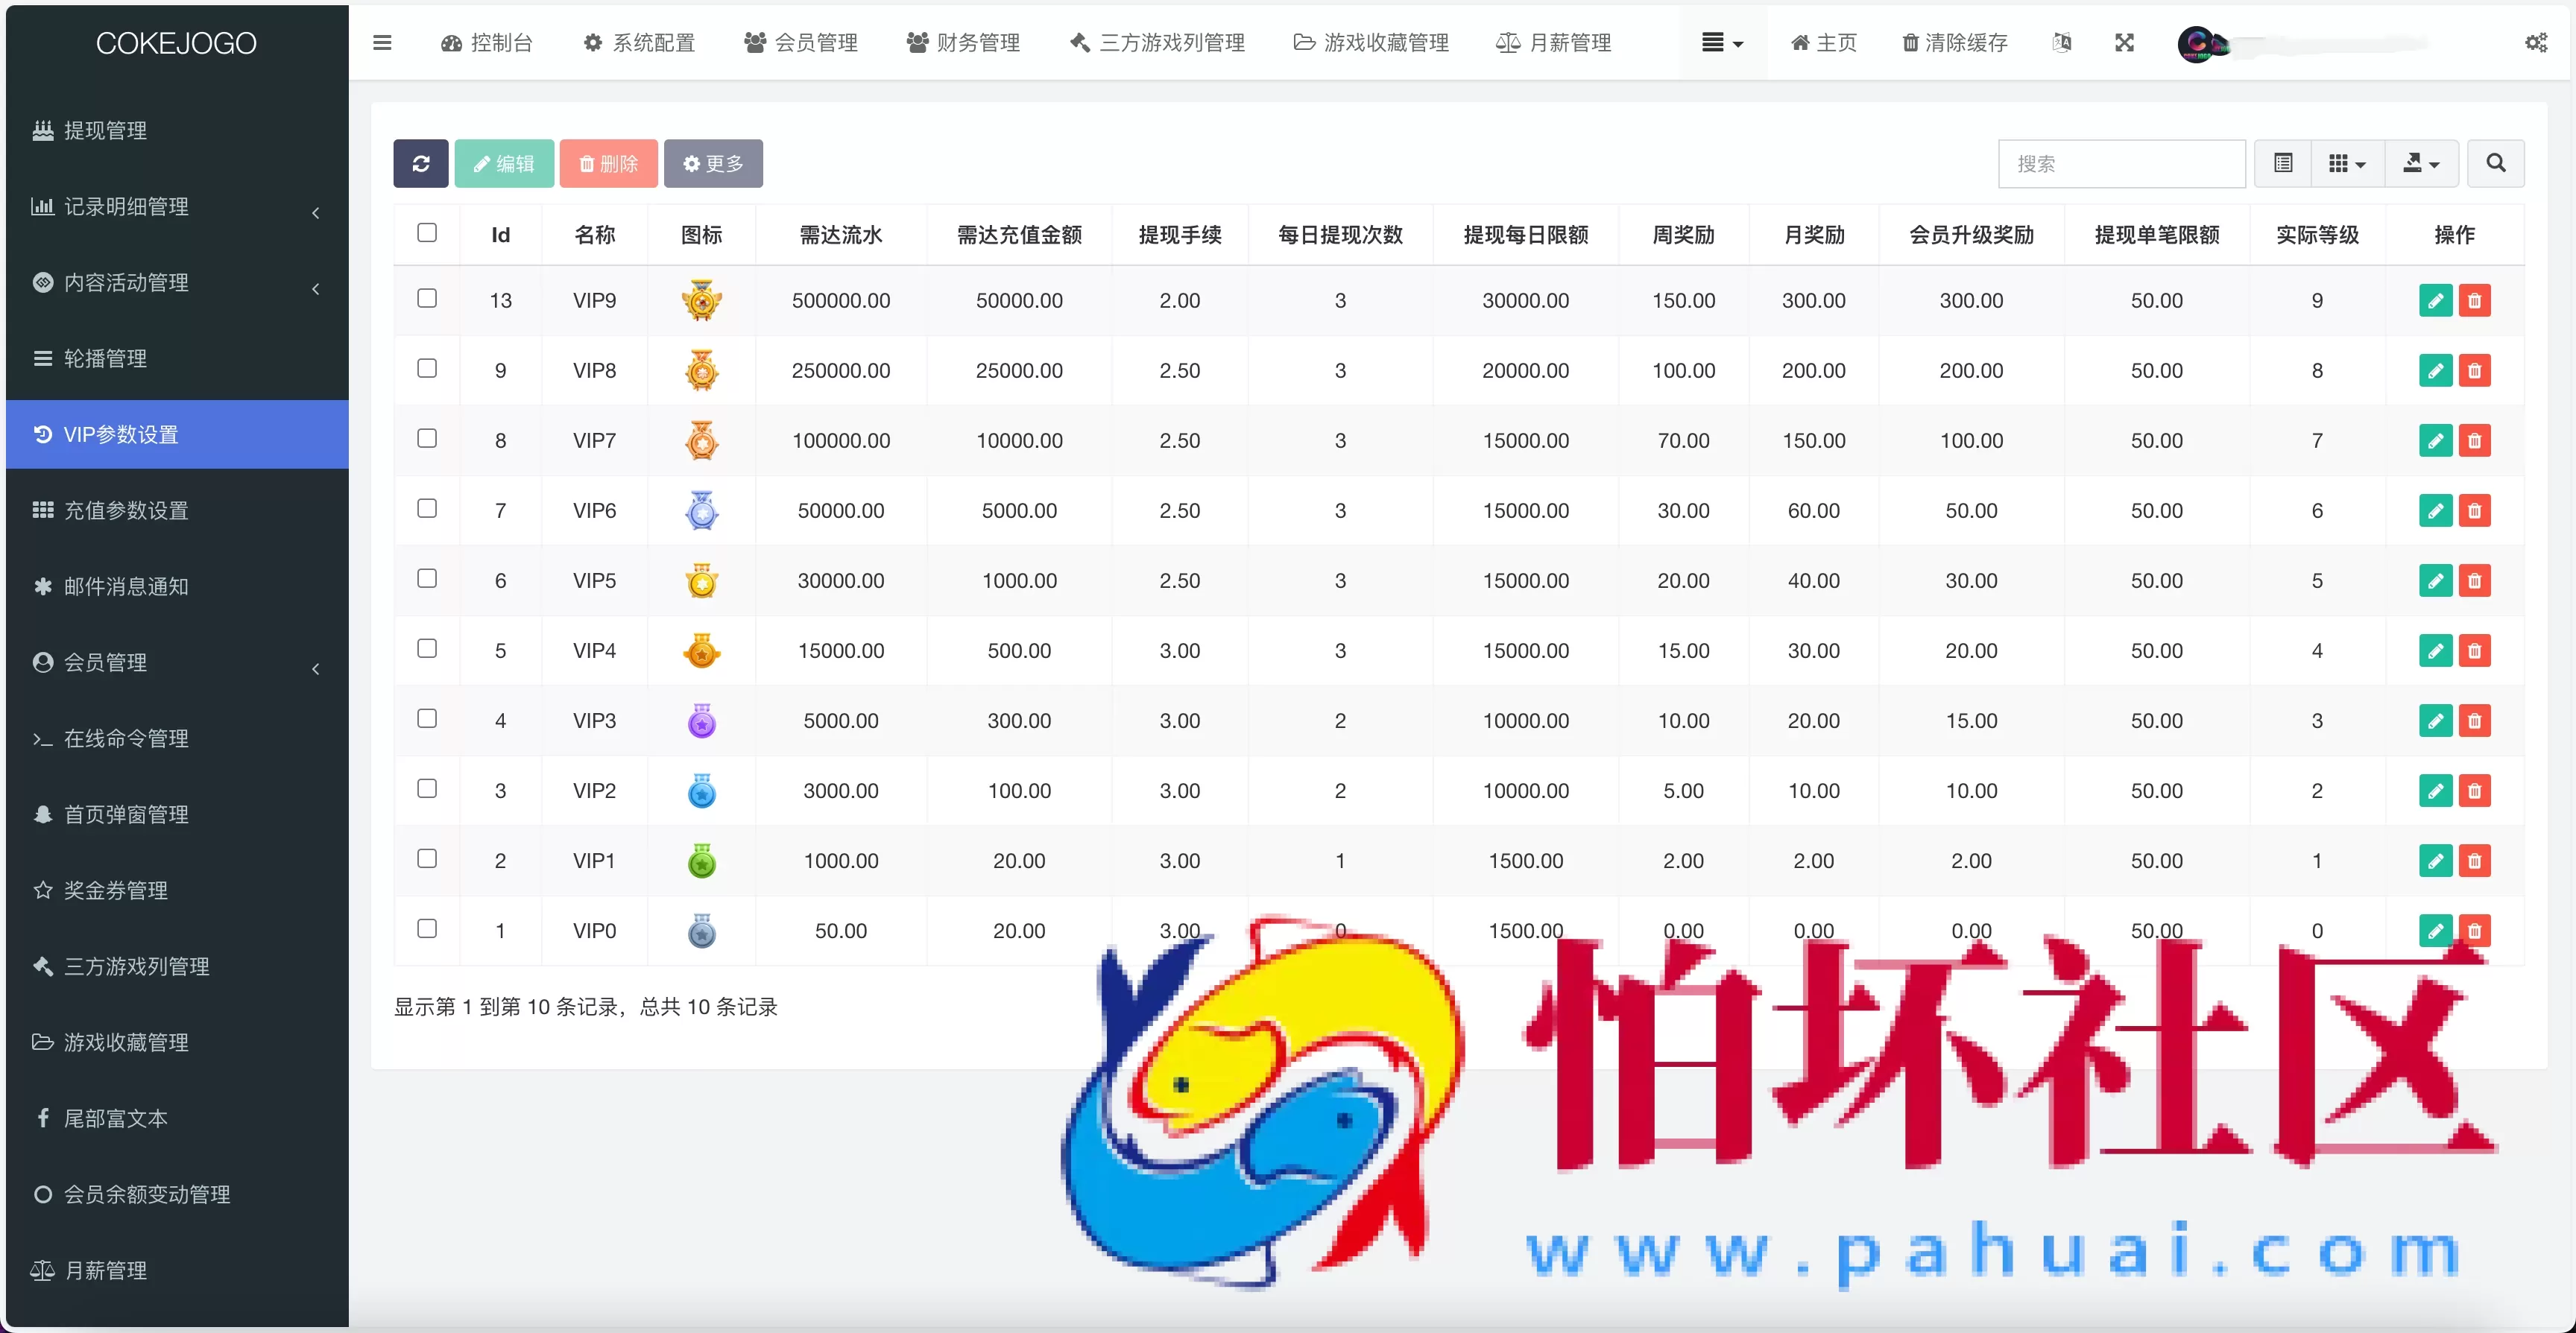Switch to 财务管理 in the top menu
Viewport: 2576px width, 1333px height.
pyautogui.click(x=962, y=42)
